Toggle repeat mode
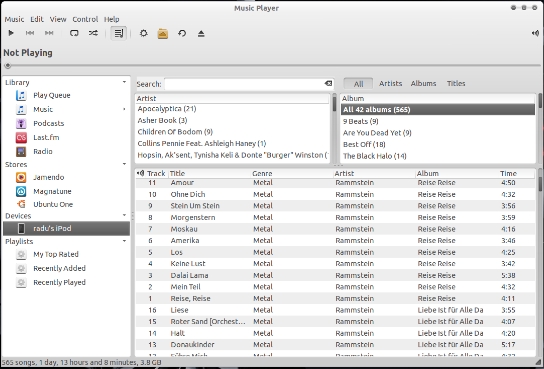 click(74, 33)
